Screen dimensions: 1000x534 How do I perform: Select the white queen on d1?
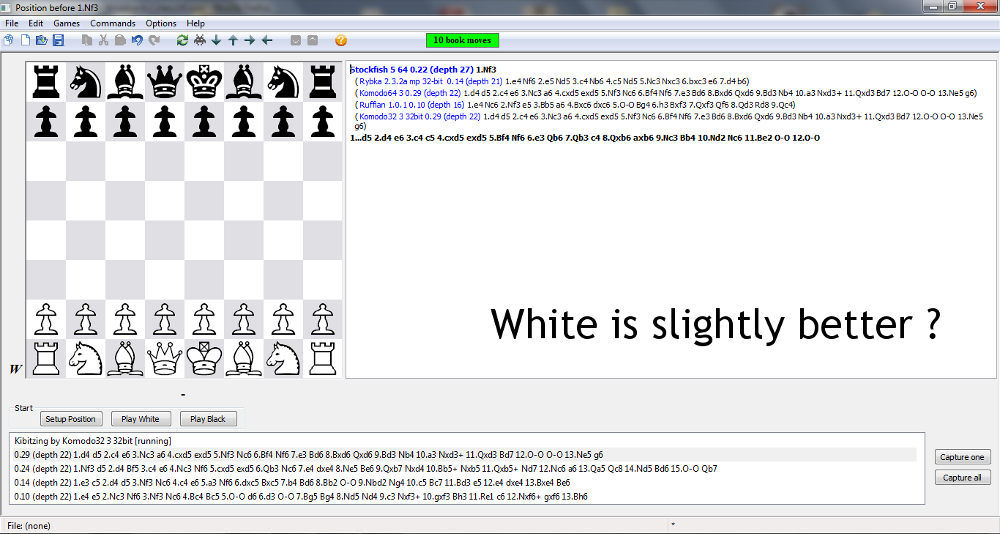coord(165,358)
